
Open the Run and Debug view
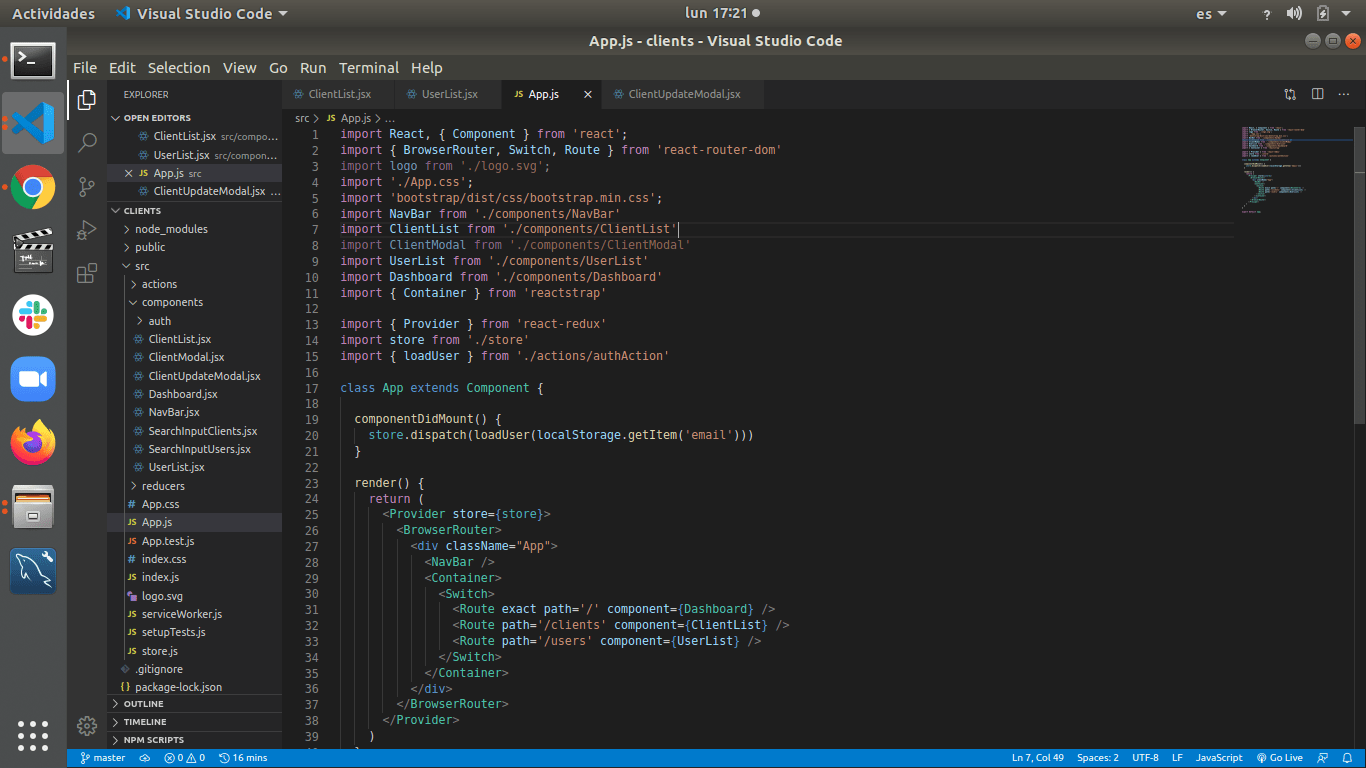point(87,230)
